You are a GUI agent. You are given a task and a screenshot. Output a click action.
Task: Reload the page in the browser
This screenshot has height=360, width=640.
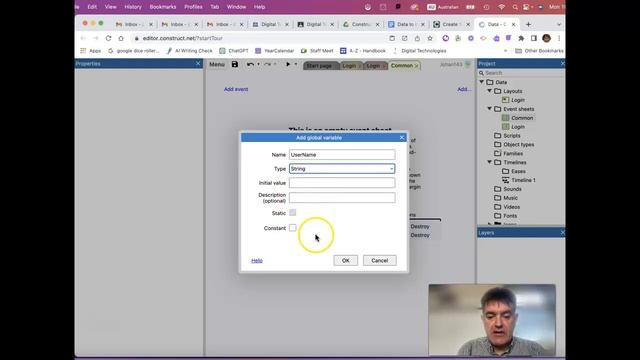(x=108, y=38)
